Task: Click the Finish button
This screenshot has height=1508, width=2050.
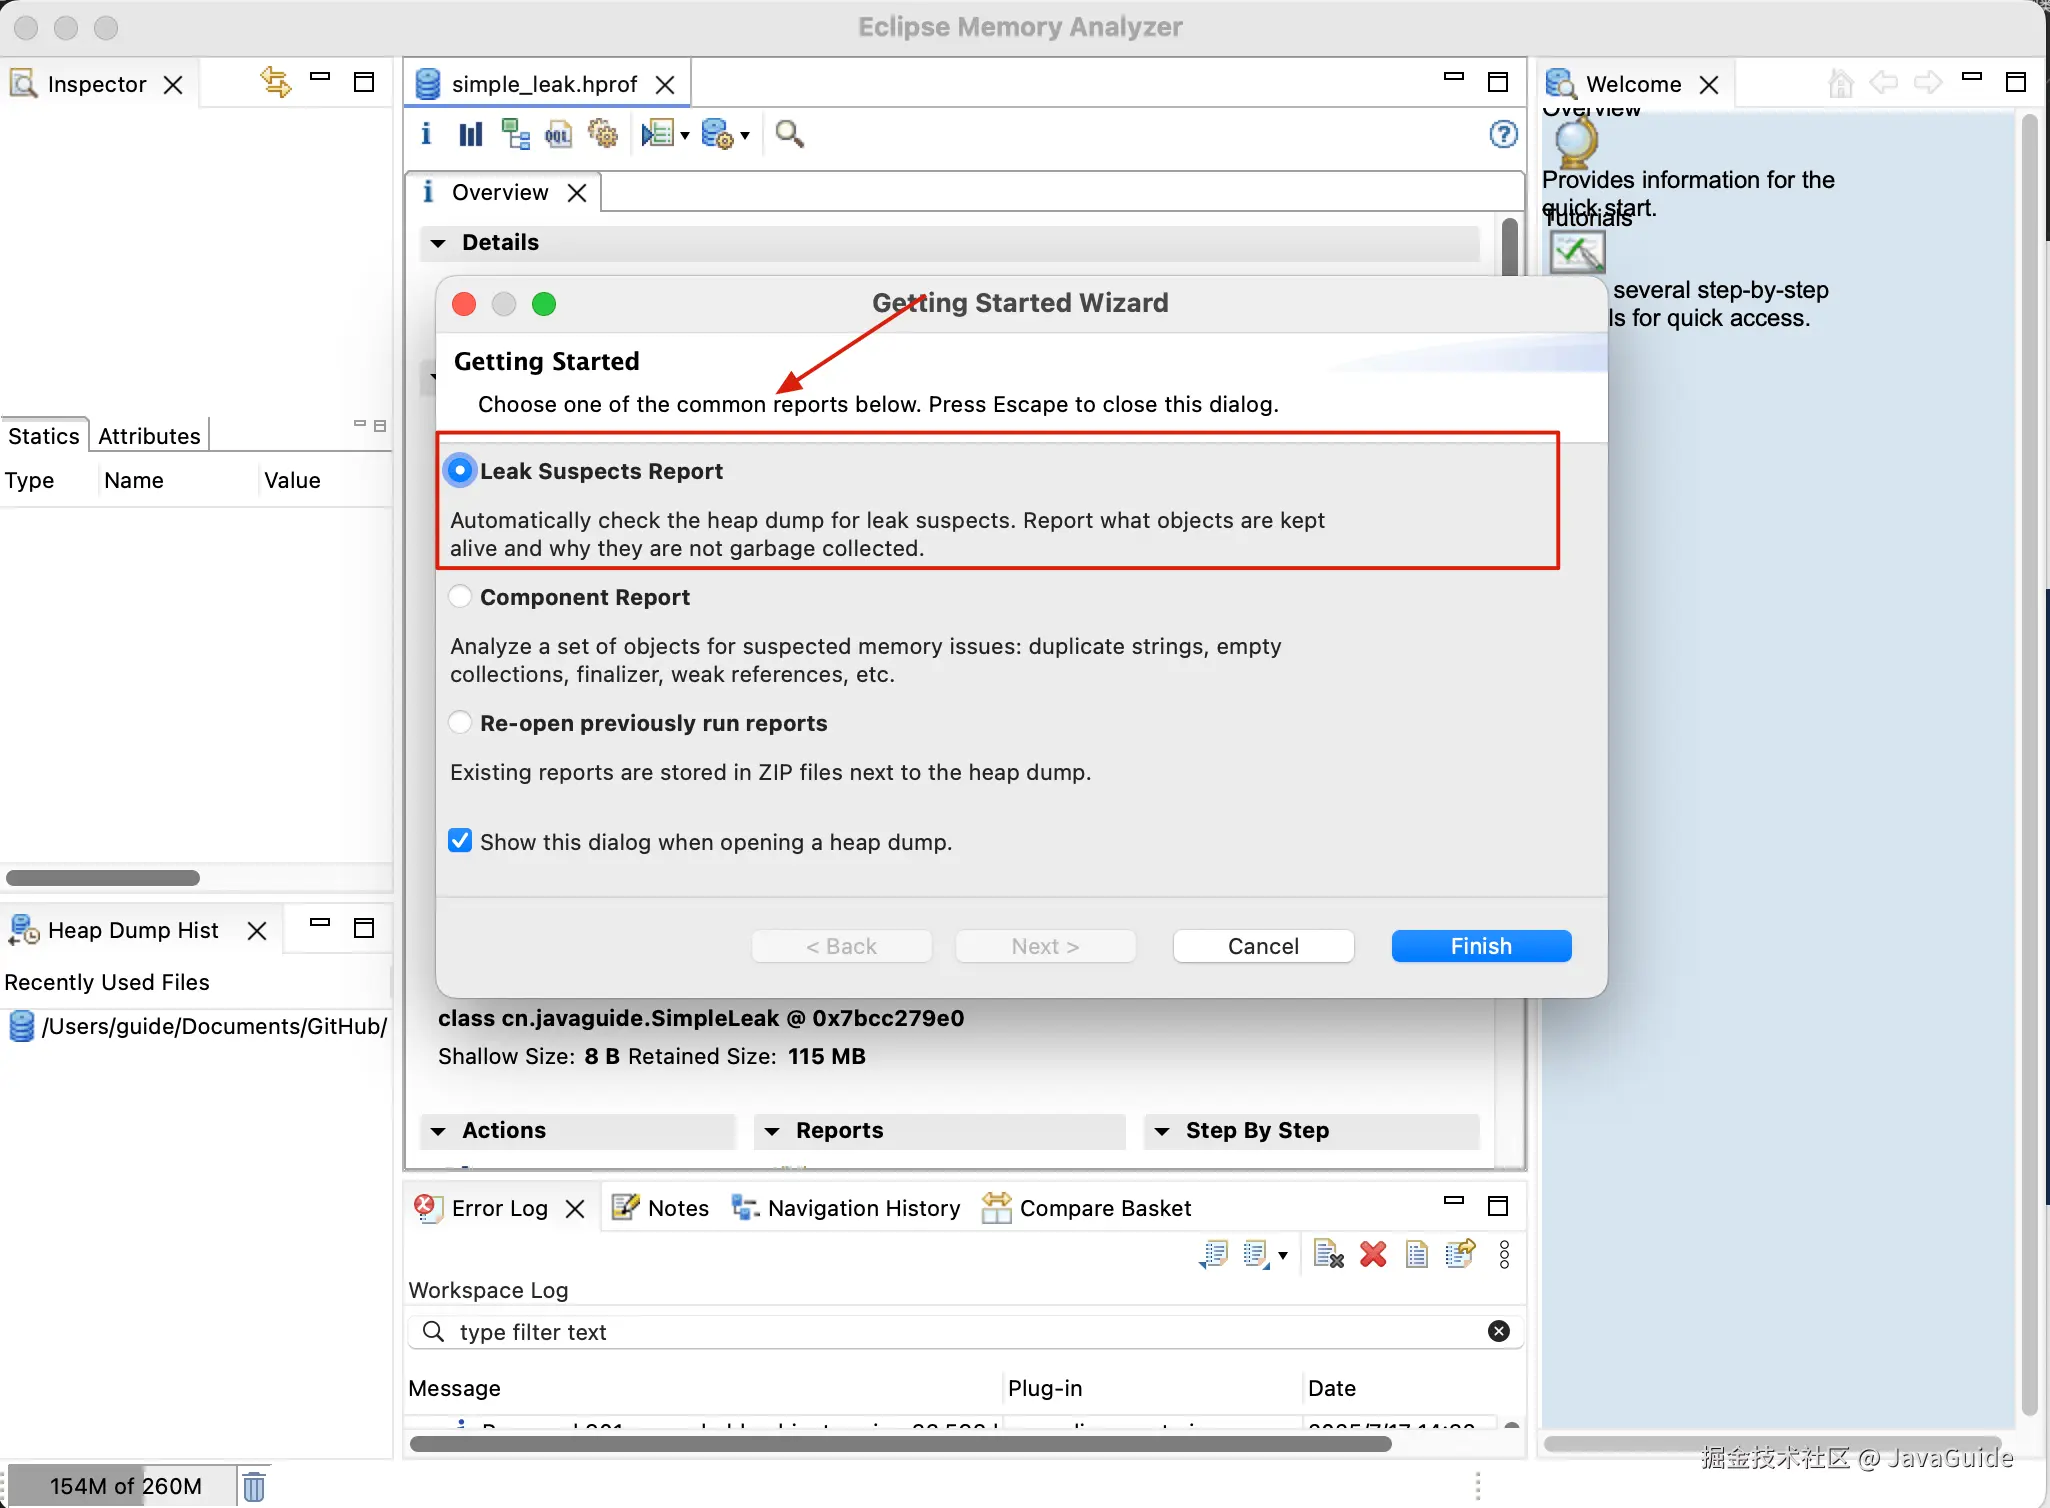Action: click(1480, 946)
